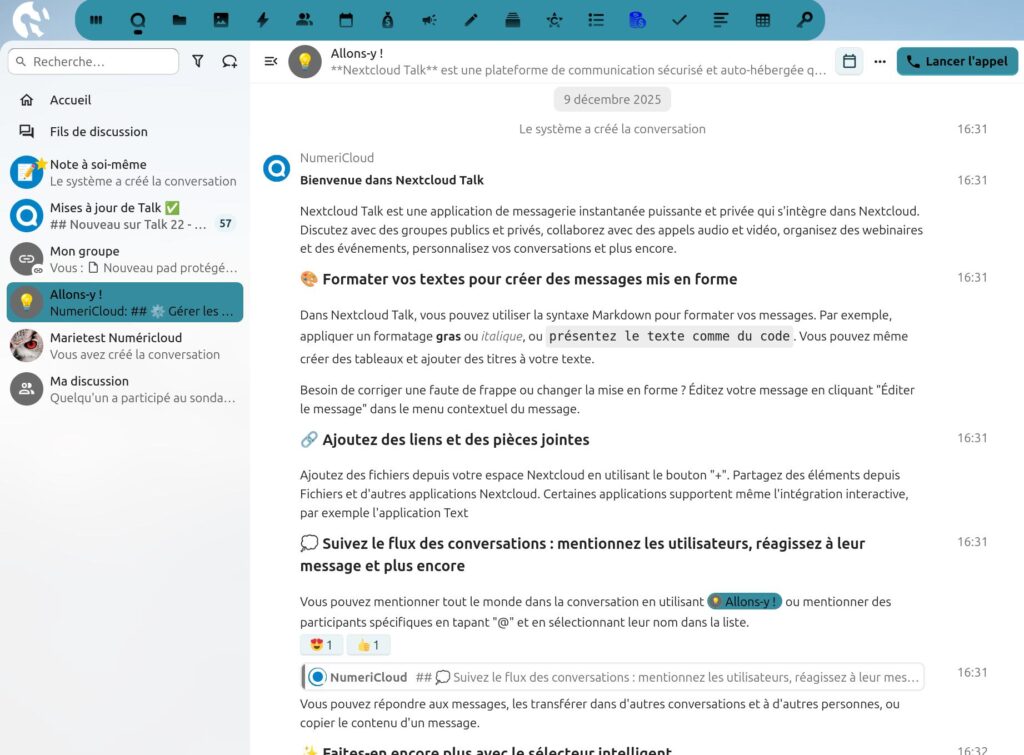The width and height of the screenshot is (1024, 755).
Task: Click the 9 décembre 2025 date label
Action: 612,99
